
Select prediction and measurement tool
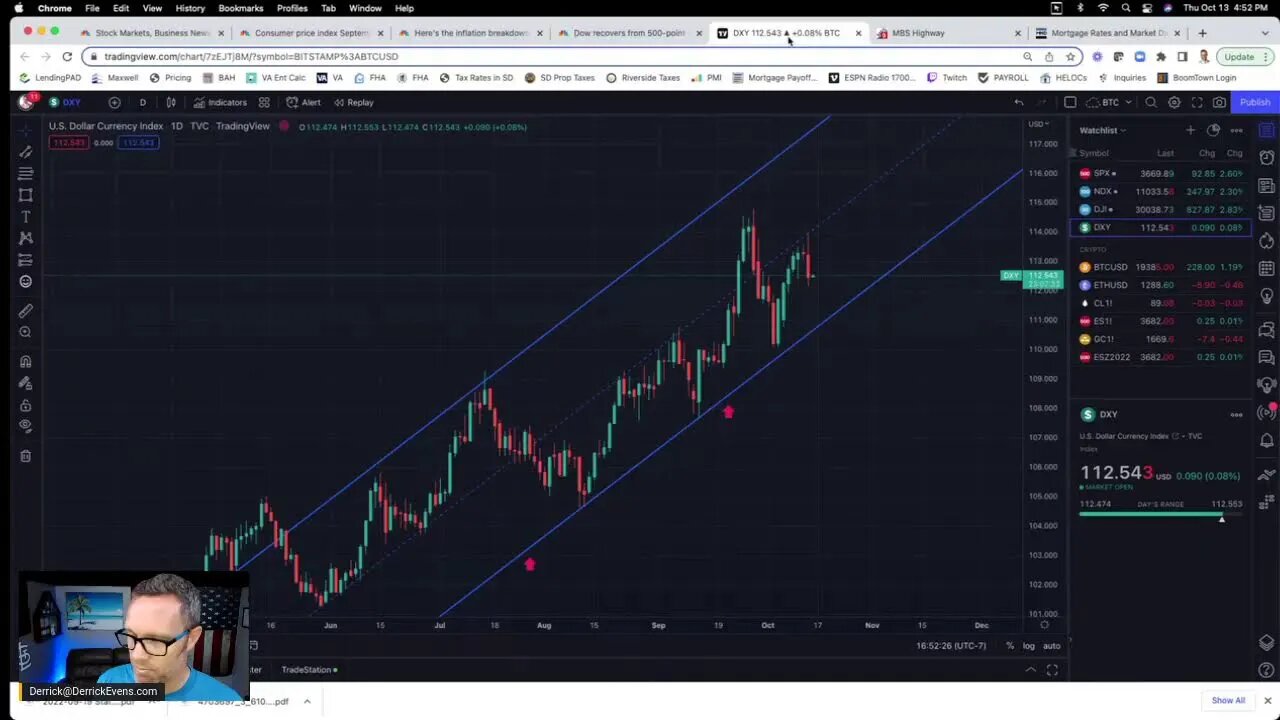26,260
